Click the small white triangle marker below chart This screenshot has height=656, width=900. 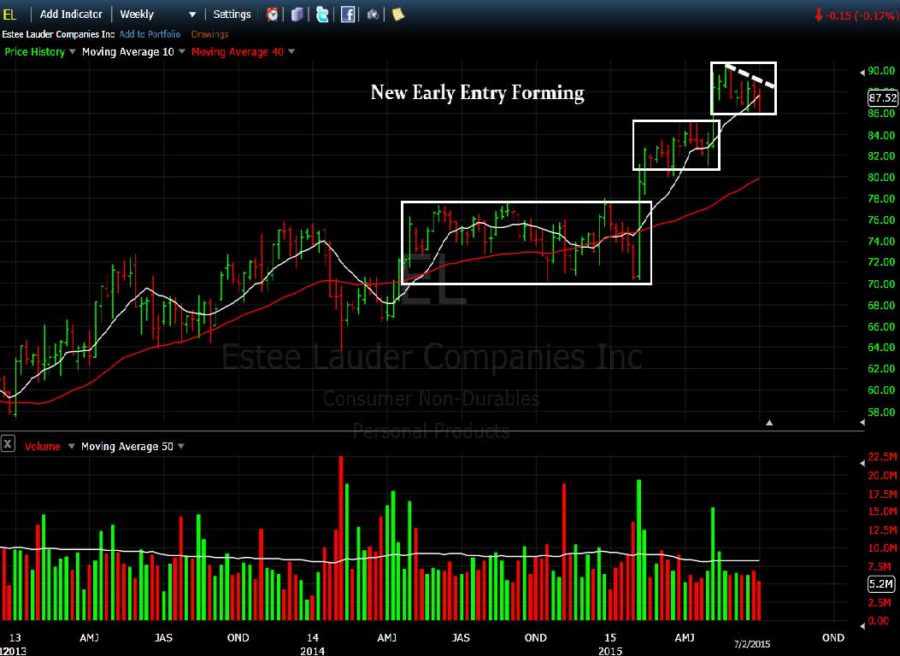769,422
